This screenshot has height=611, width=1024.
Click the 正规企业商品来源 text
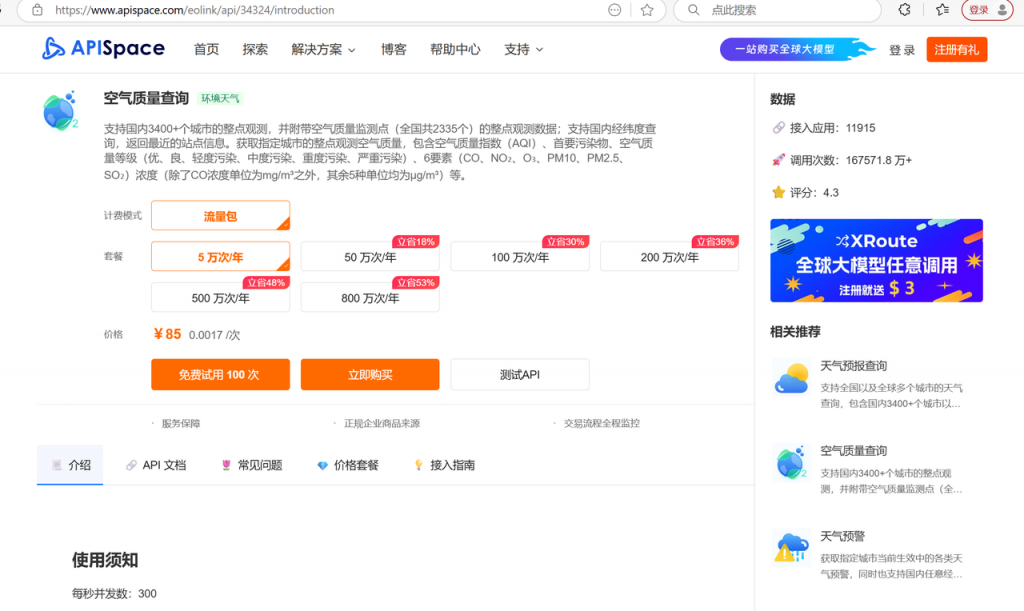(x=382, y=423)
